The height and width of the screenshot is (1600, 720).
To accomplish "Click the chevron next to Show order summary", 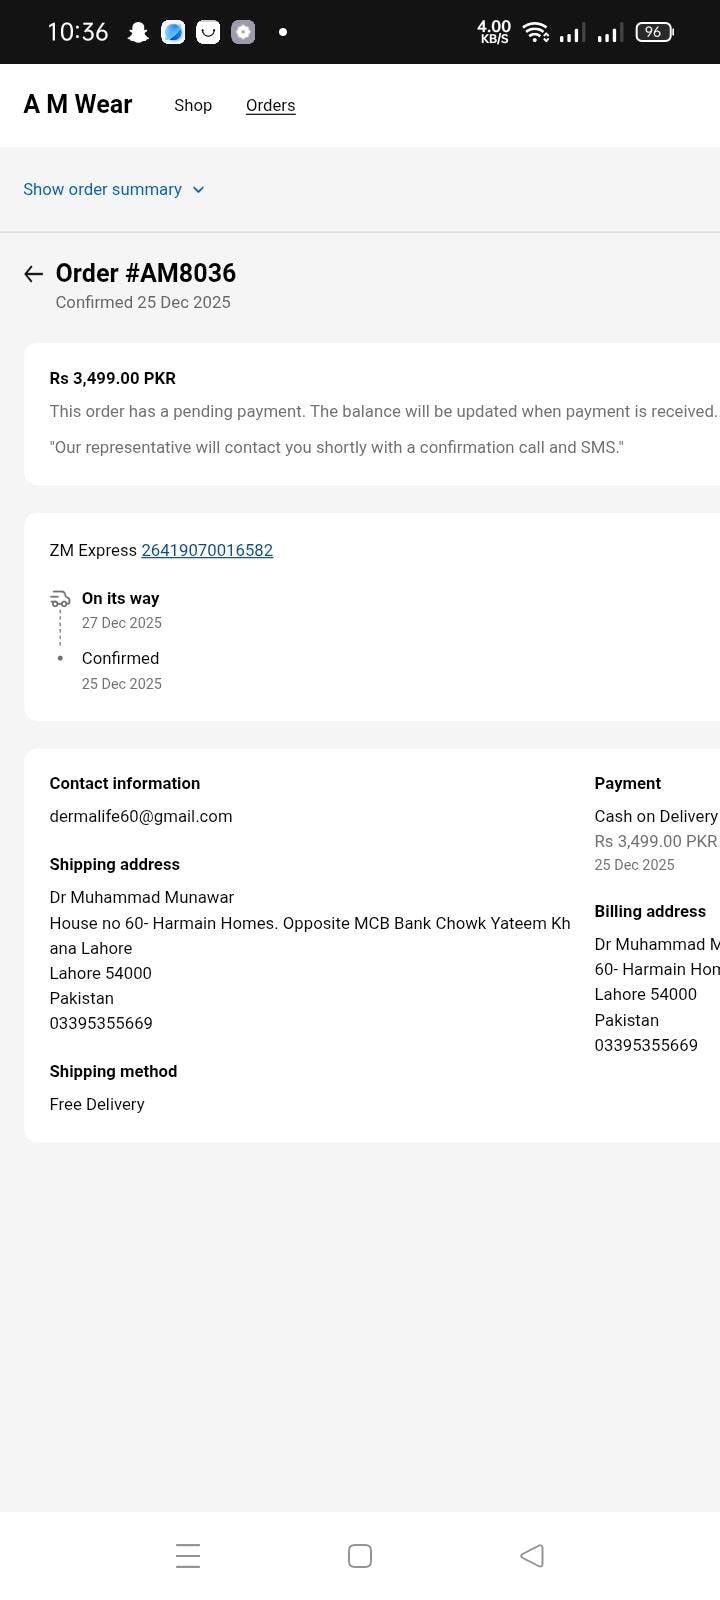I will point(198,190).
